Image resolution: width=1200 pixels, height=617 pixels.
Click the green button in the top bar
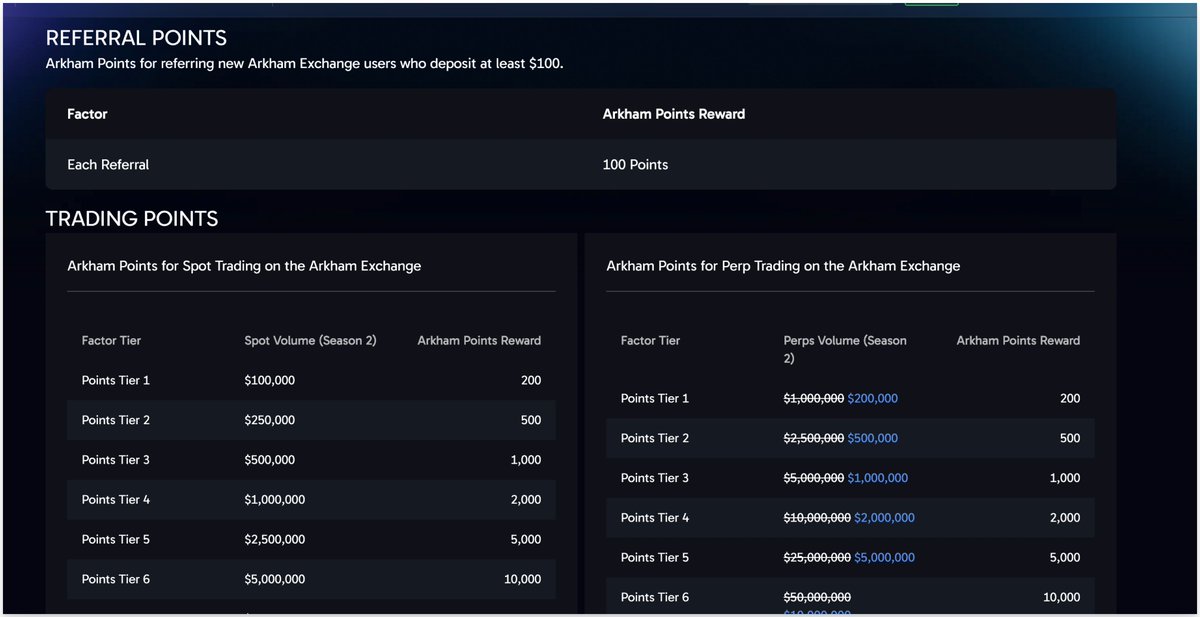pyautogui.click(x=930, y=5)
